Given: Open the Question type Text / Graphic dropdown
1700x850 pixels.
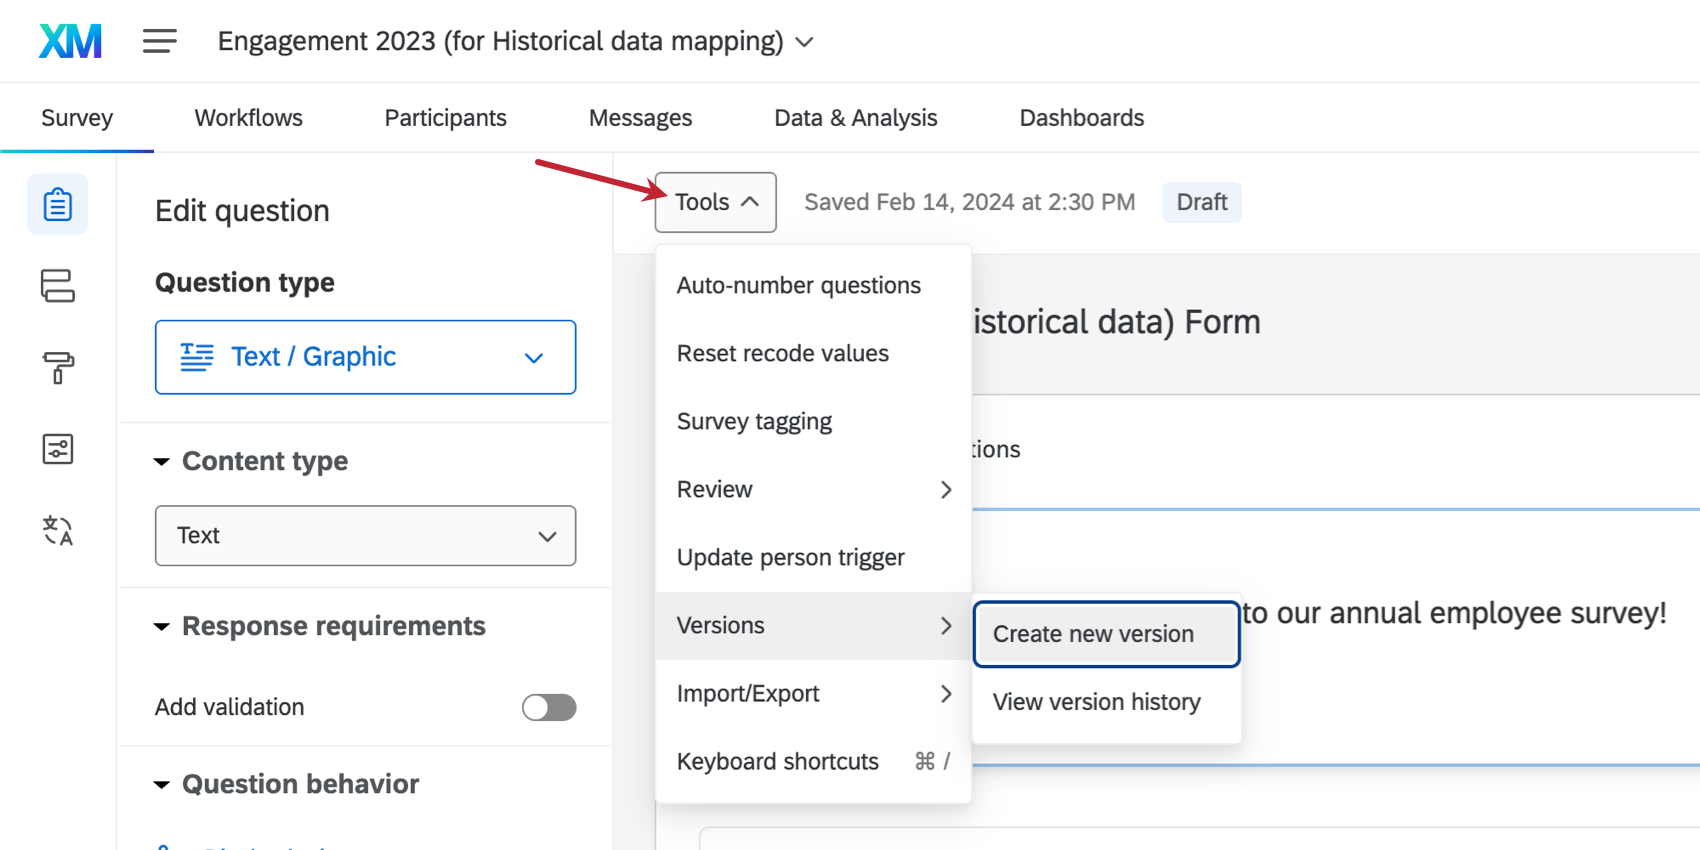Looking at the screenshot, I should click(365, 357).
